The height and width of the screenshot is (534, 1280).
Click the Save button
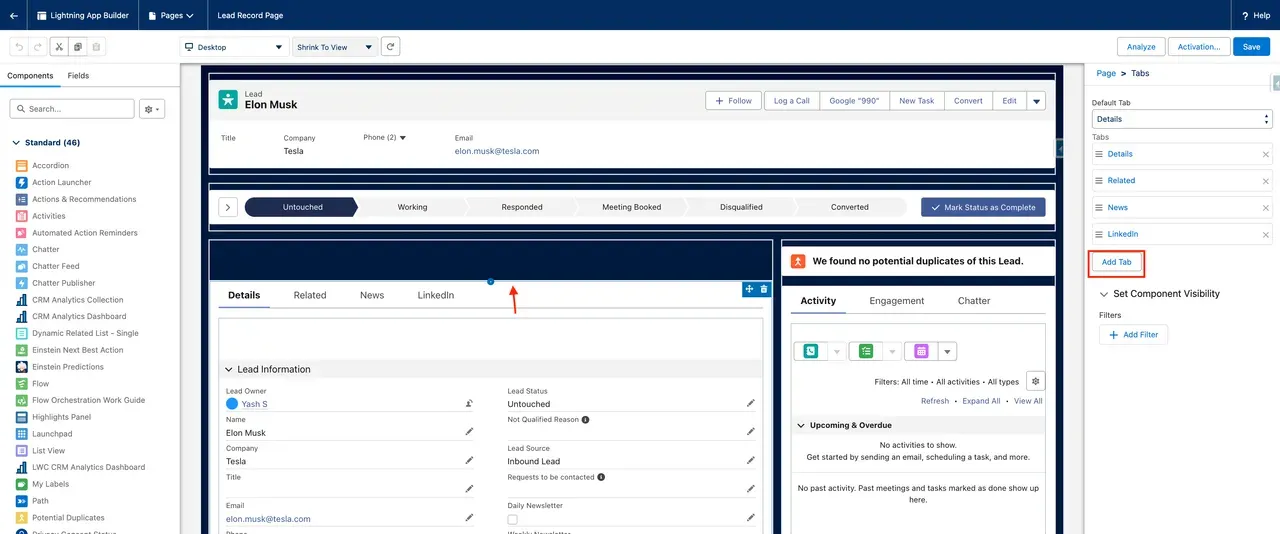tap(1252, 47)
